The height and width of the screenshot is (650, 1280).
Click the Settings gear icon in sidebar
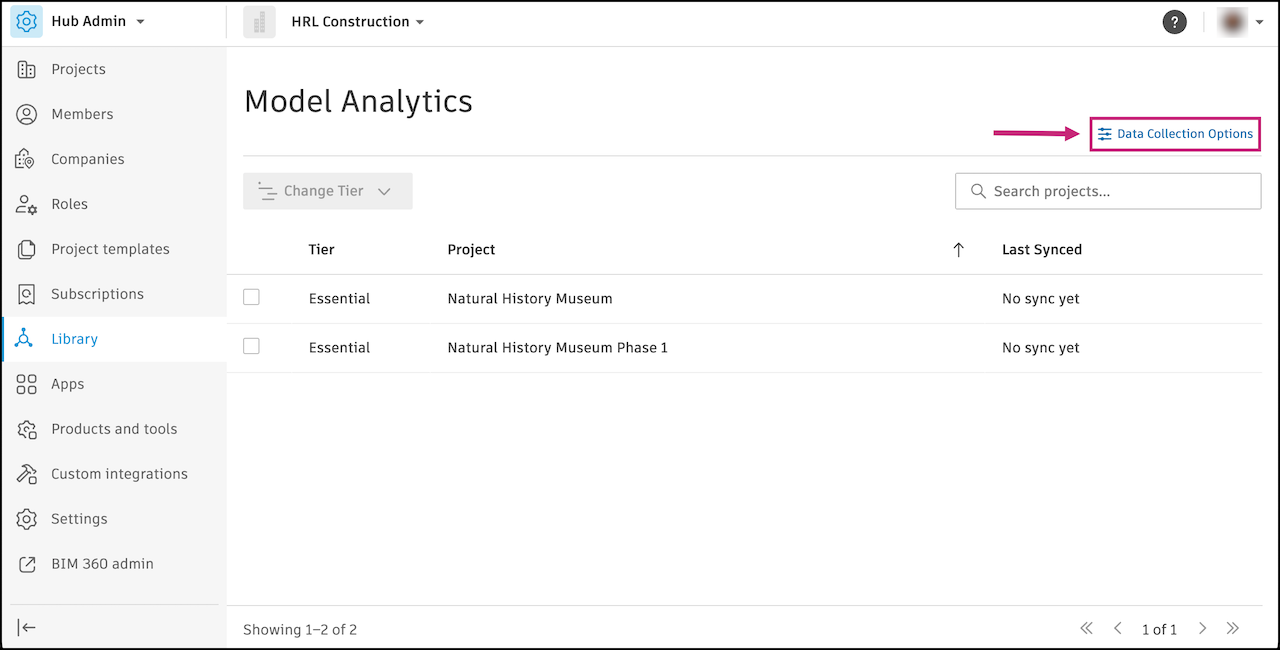pos(27,519)
